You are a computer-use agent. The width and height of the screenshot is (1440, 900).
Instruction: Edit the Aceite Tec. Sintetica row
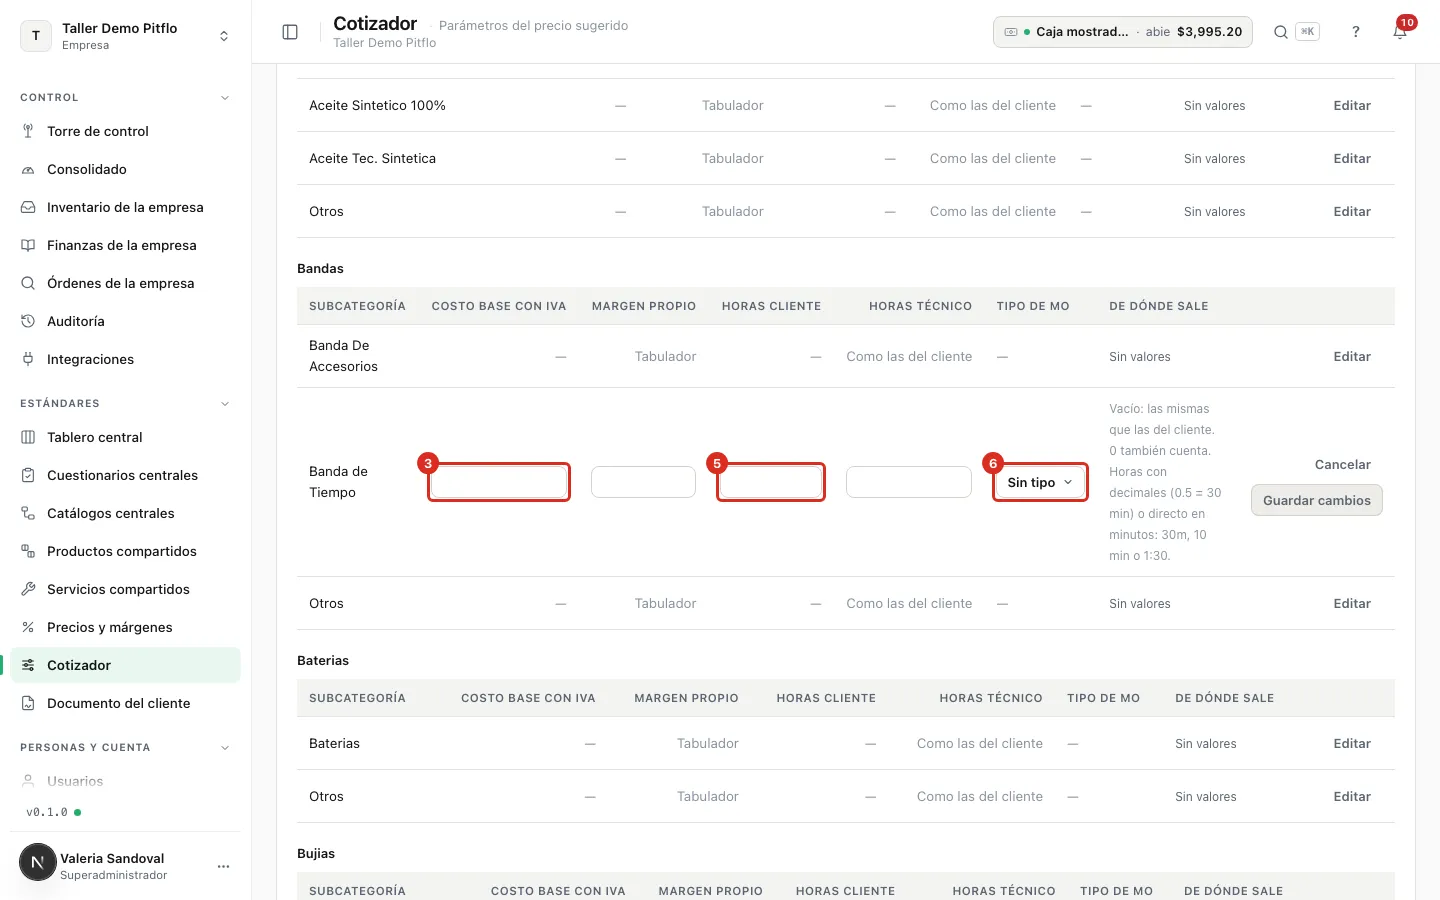(x=1352, y=158)
